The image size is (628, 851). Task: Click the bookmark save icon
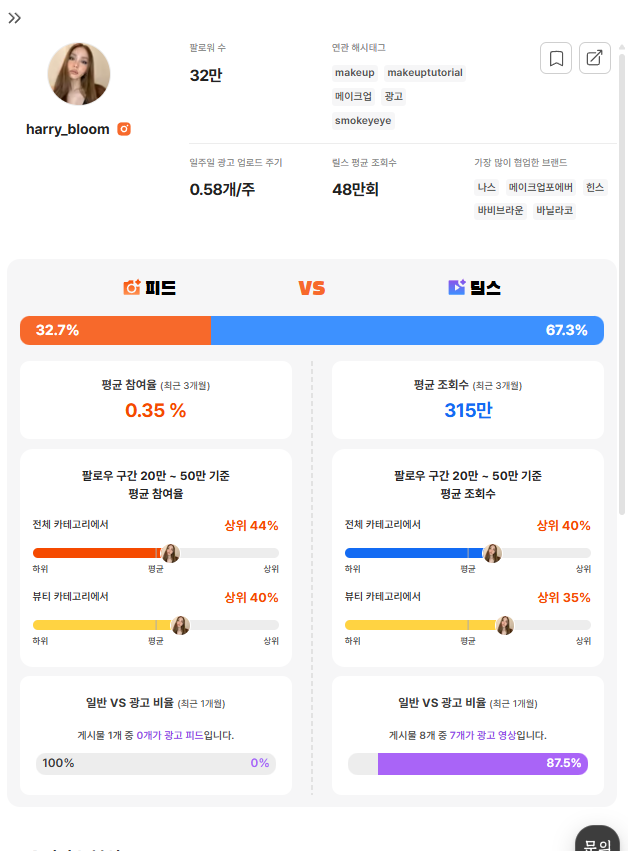point(556,58)
